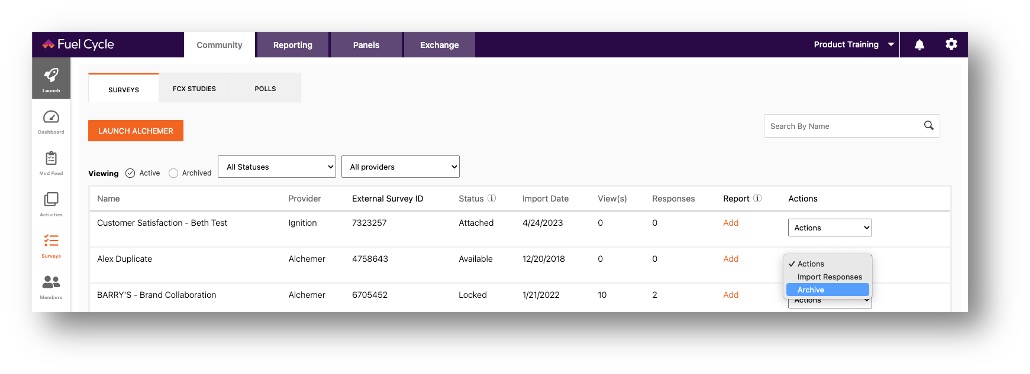Image resolution: width=1030 pixels, height=374 pixels.
Task: Click the Status column info icon
Action: tap(491, 199)
